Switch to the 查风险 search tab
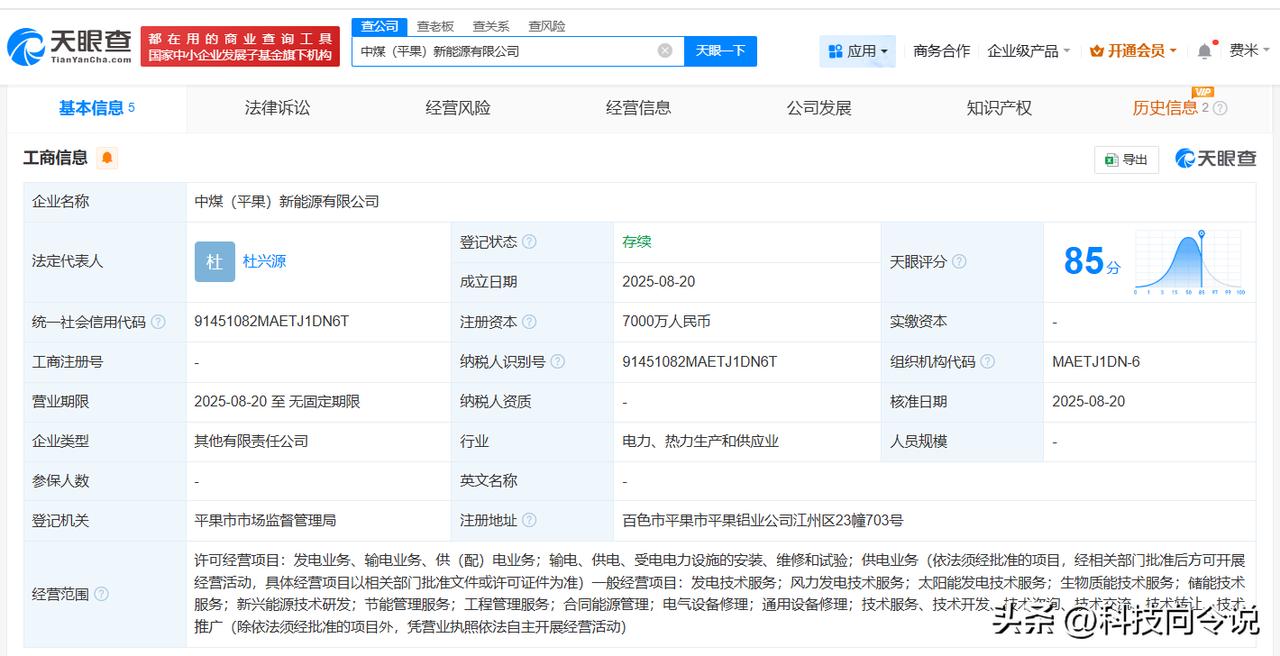The image size is (1280, 656). coord(547,26)
